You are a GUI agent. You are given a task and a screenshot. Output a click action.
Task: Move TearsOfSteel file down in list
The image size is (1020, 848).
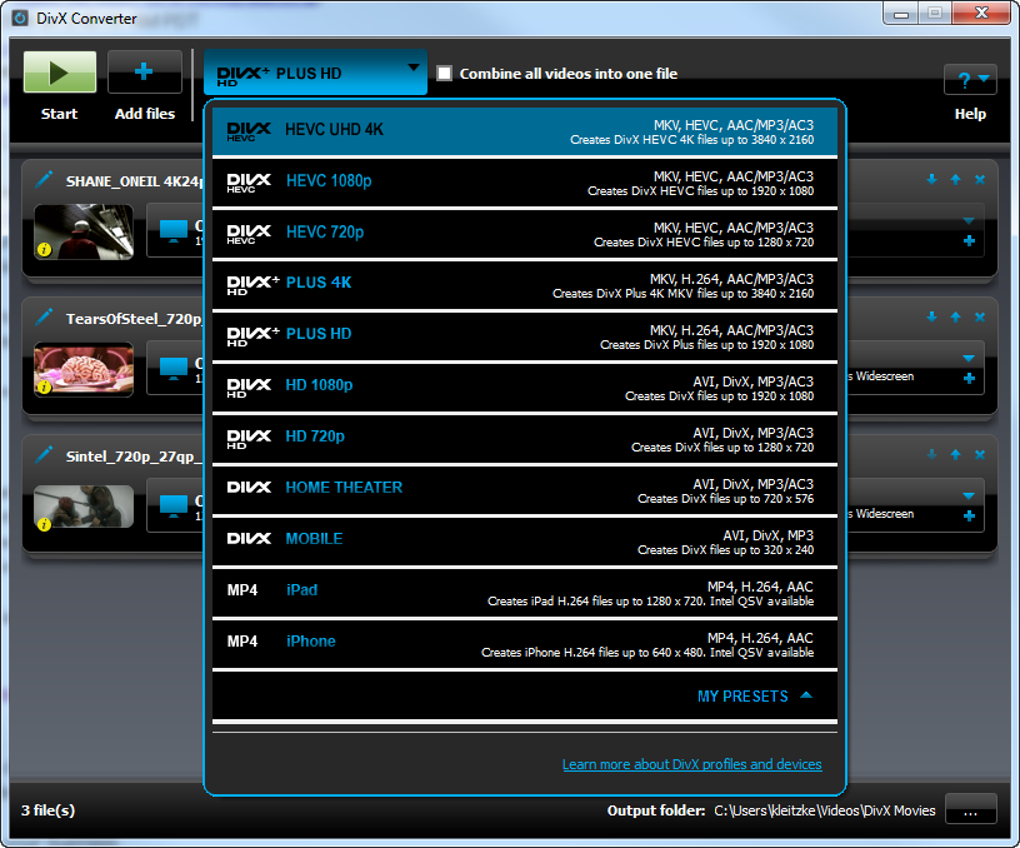click(x=932, y=317)
